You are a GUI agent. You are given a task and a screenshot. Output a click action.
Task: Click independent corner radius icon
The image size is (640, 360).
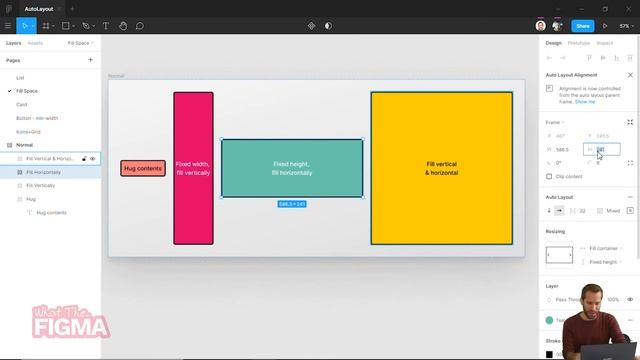(630, 163)
